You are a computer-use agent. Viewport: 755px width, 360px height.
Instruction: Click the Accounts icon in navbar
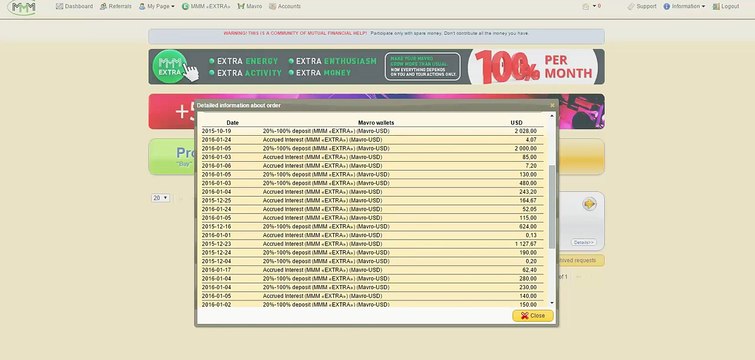(273, 6)
